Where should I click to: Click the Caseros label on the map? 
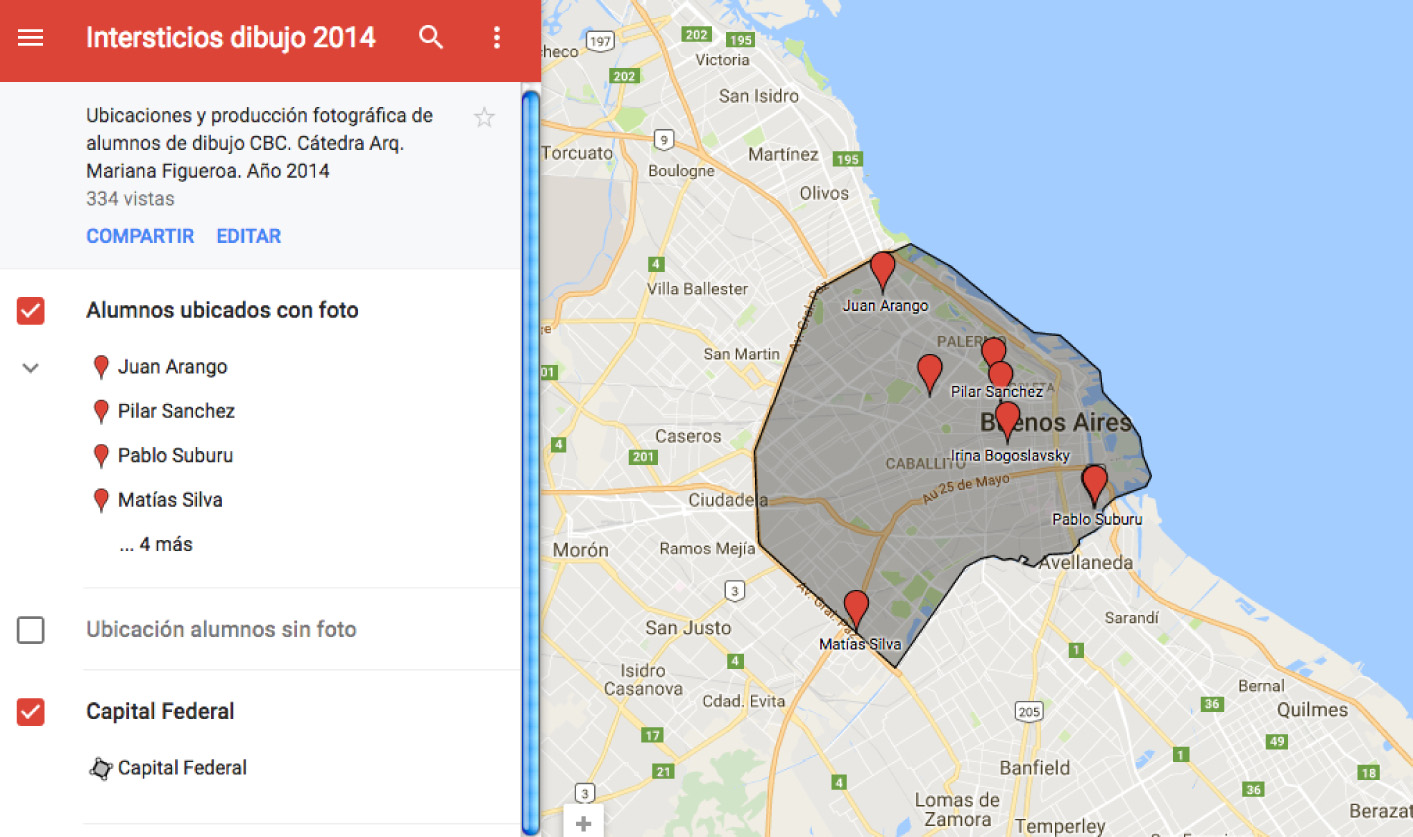coord(688,436)
